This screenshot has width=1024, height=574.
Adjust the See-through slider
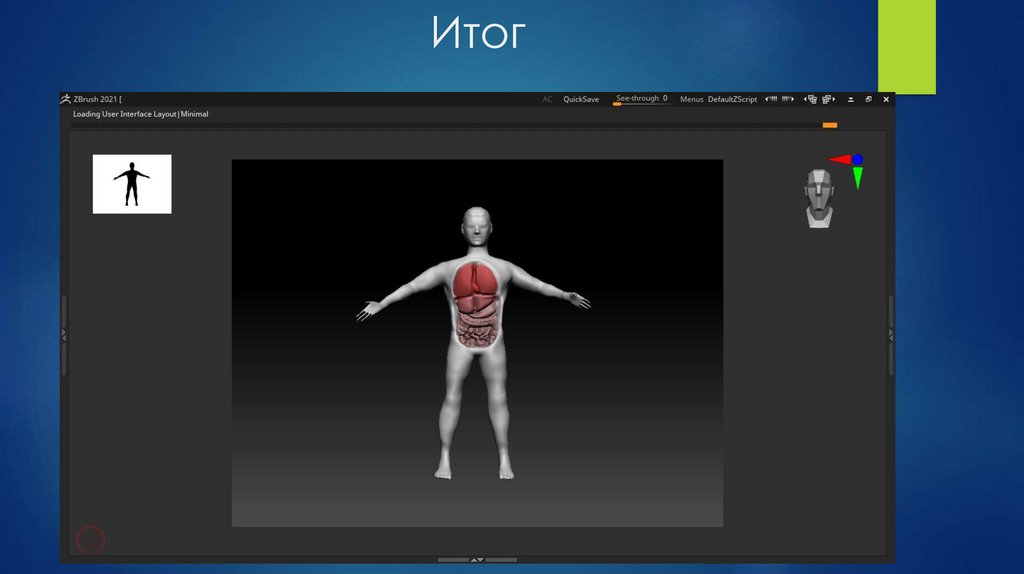pos(641,99)
